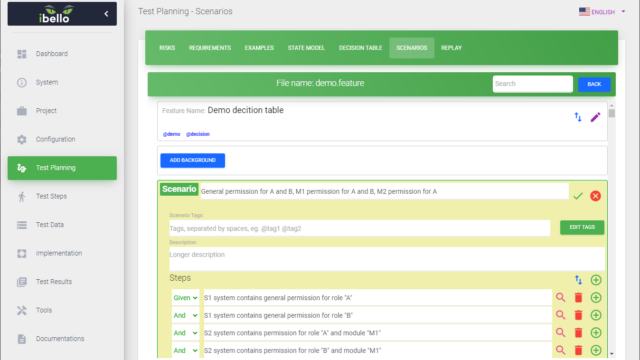Click the step text for role "A" general permission

click(x=378, y=298)
